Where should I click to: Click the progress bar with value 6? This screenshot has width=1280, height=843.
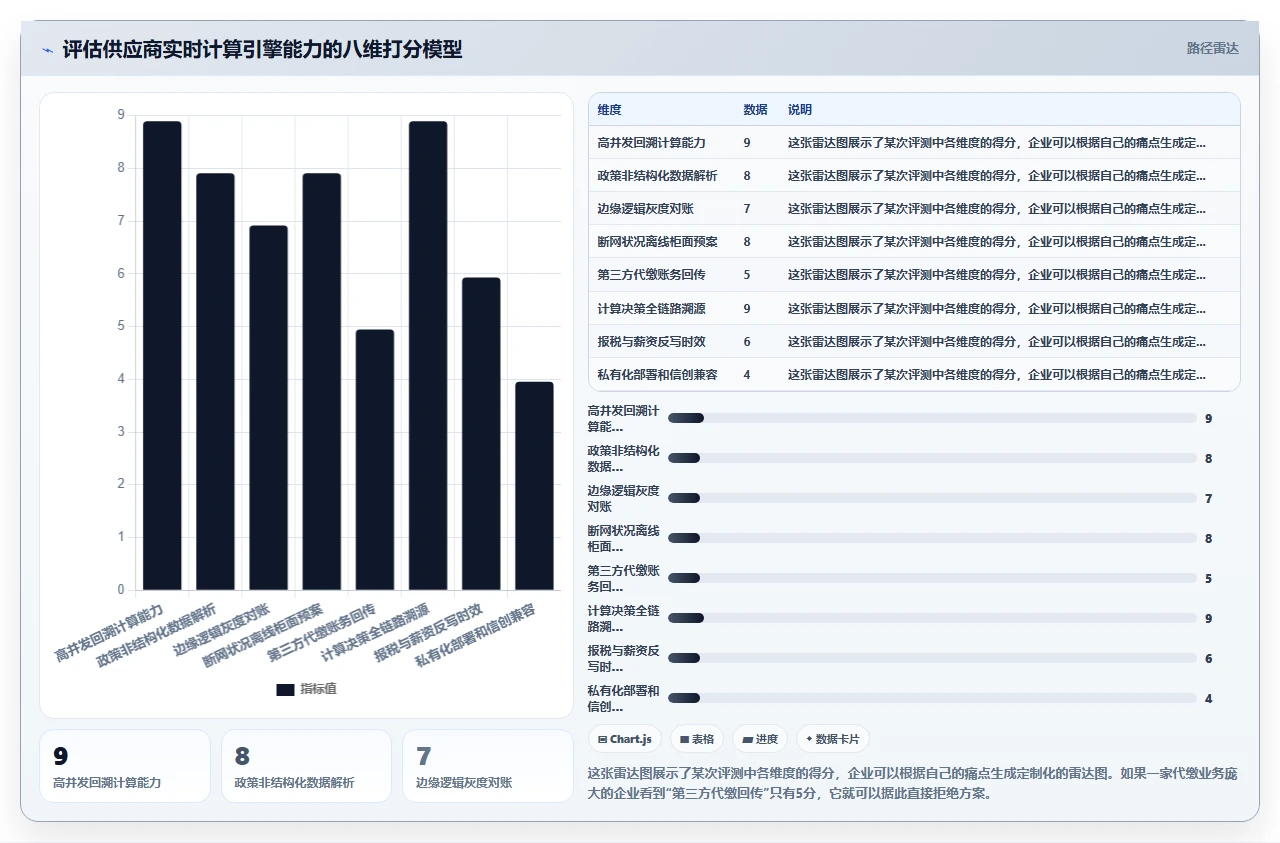pos(932,658)
